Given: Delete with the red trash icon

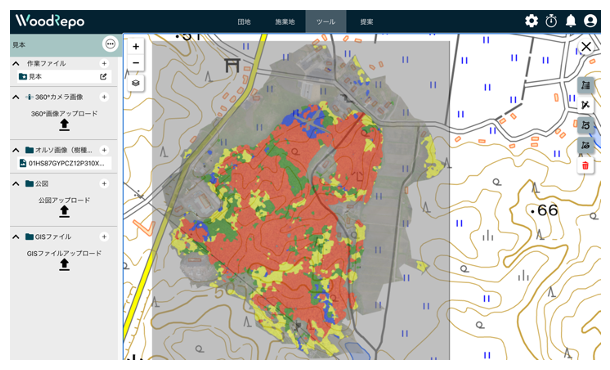Looking at the screenshot, I should (585, 166).
